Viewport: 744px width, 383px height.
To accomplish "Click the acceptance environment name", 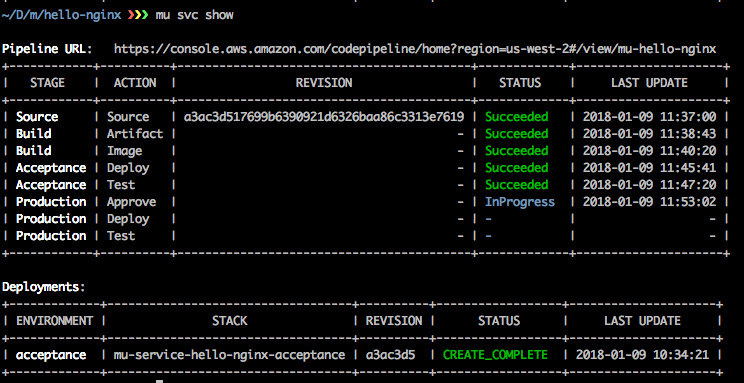I will [x=51, y=355].
